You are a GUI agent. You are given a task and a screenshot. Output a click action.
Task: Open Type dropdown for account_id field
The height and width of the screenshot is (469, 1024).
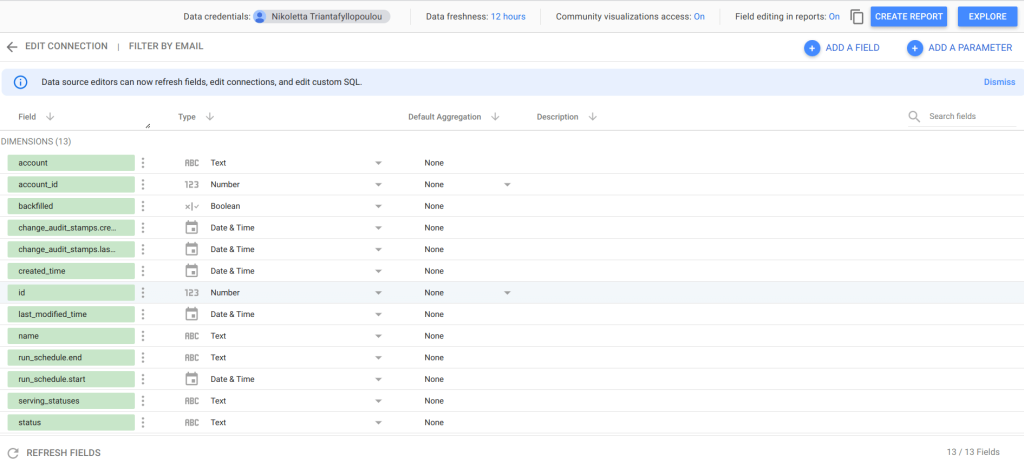(378, 185)
